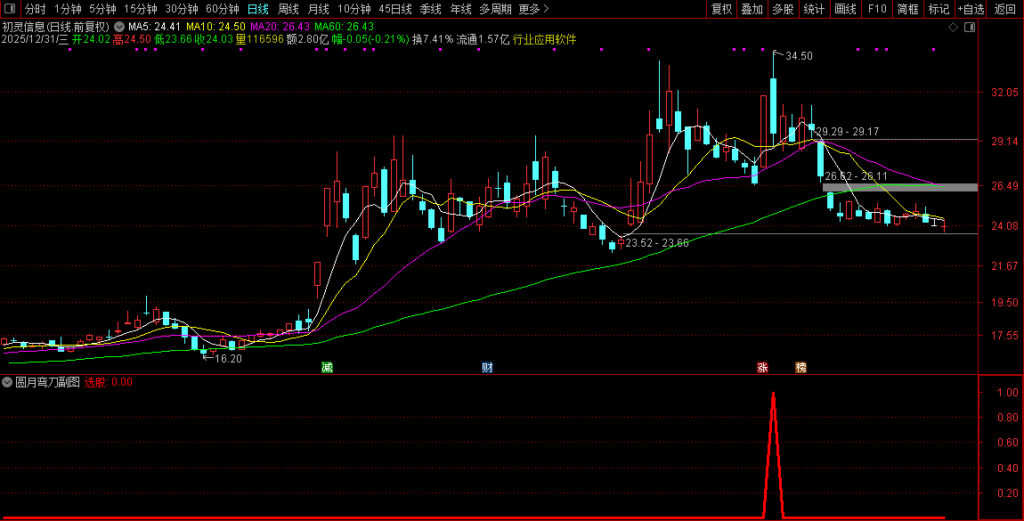Switch to 周线 weekly timeframe
This screenshot has width=1024, height=521.
point(288,9)
